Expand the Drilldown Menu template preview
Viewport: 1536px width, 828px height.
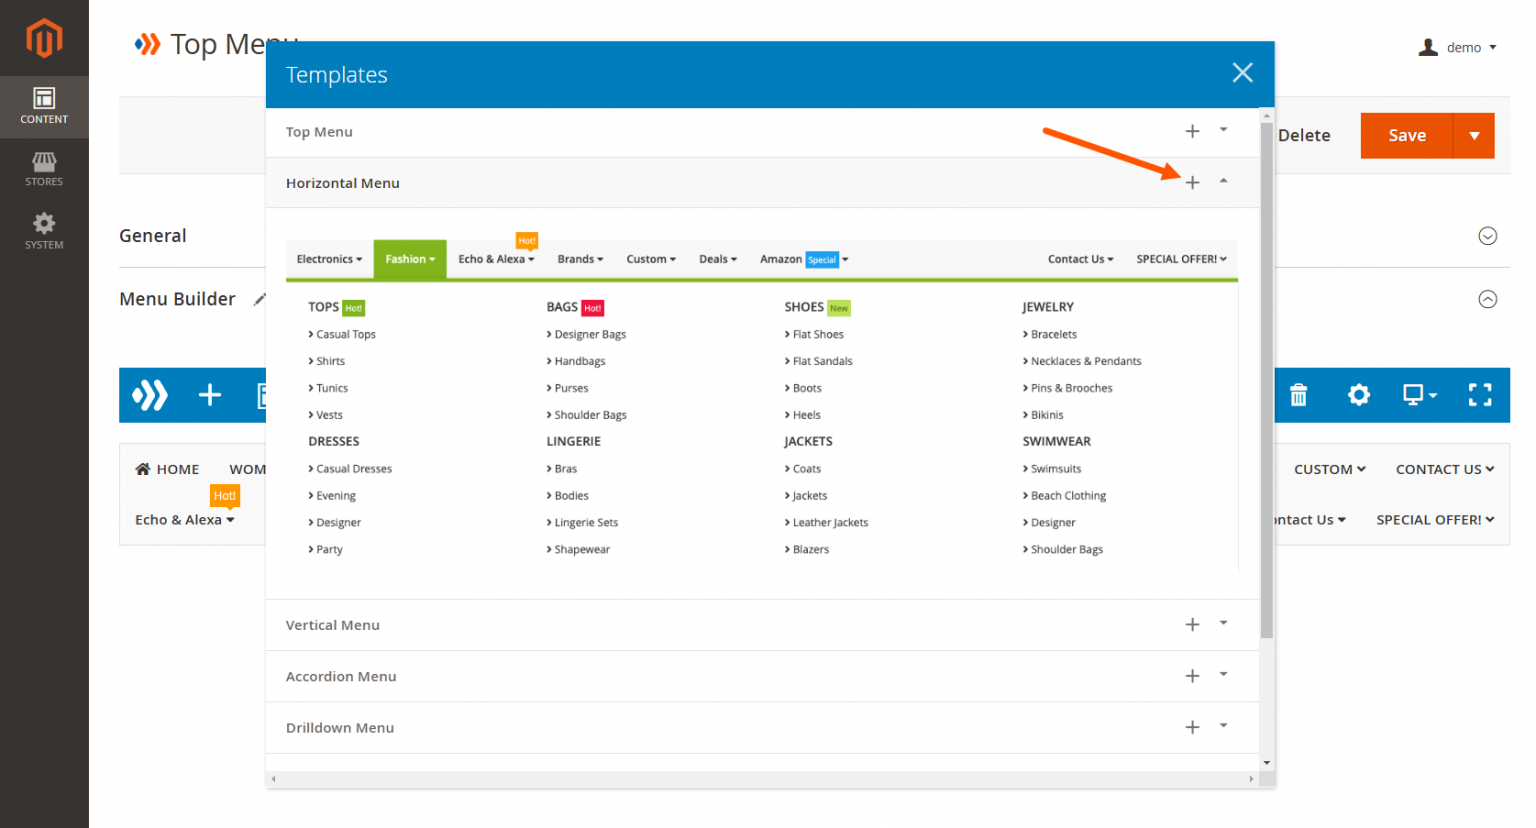pos(1223,727)
